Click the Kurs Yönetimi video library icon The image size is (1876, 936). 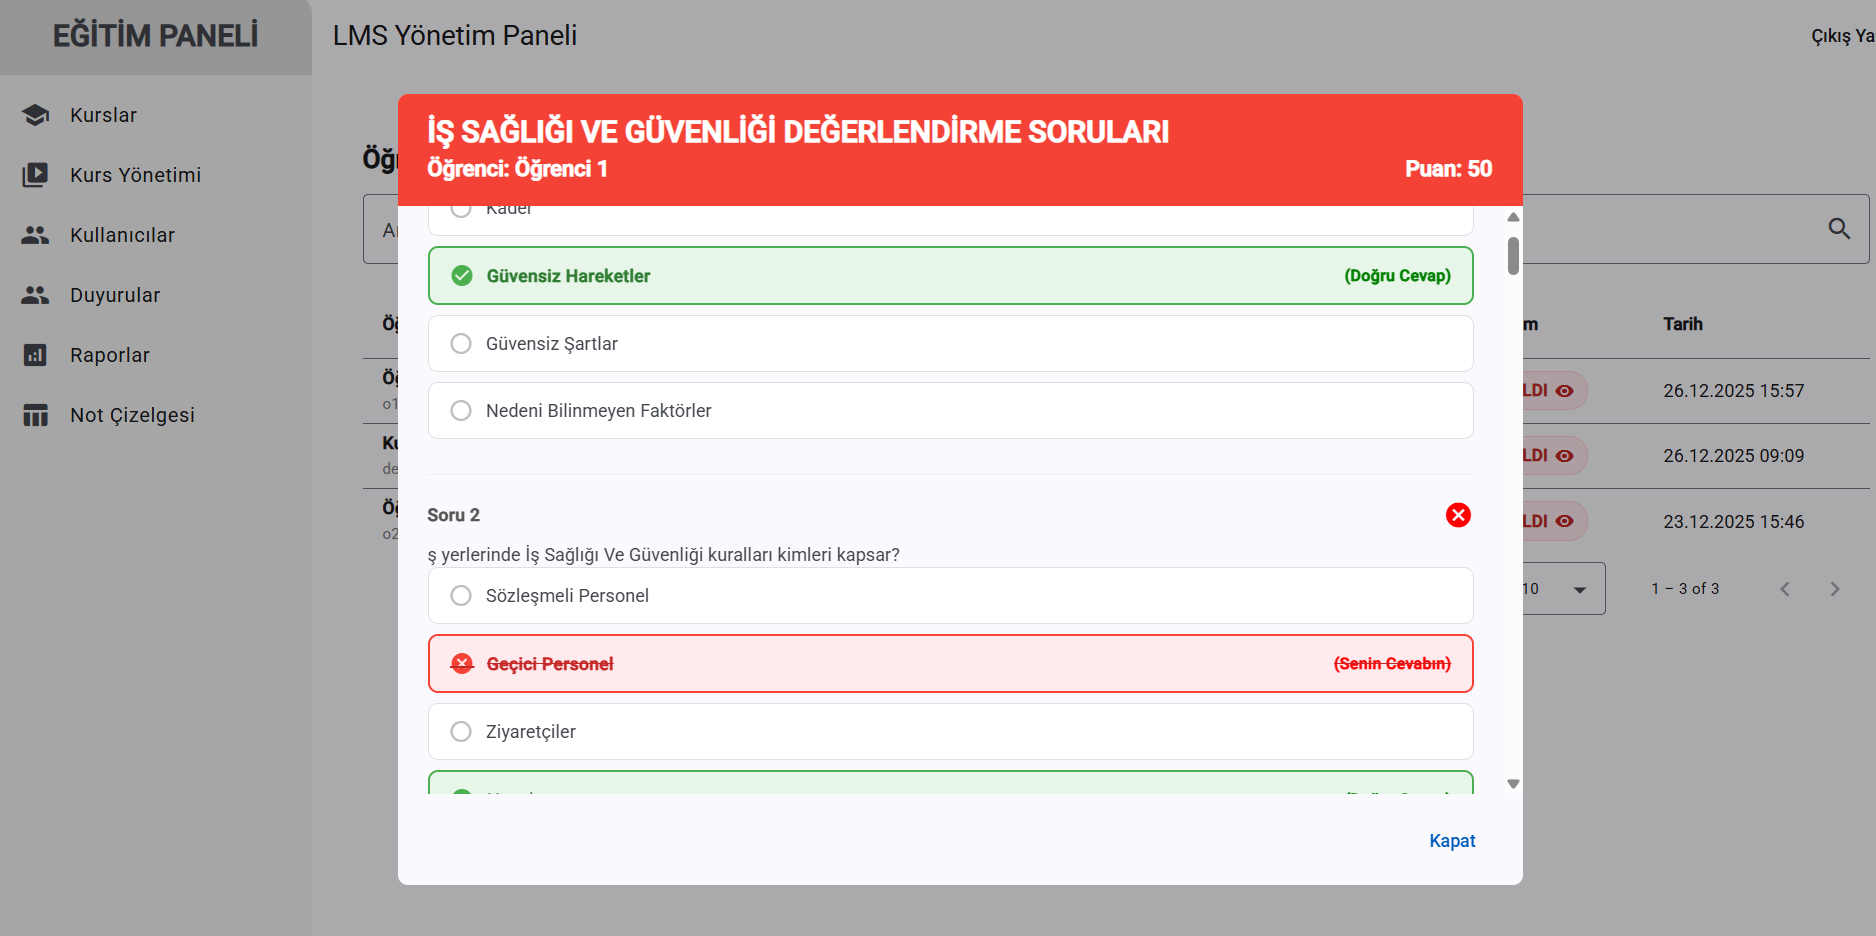[36, 175]
